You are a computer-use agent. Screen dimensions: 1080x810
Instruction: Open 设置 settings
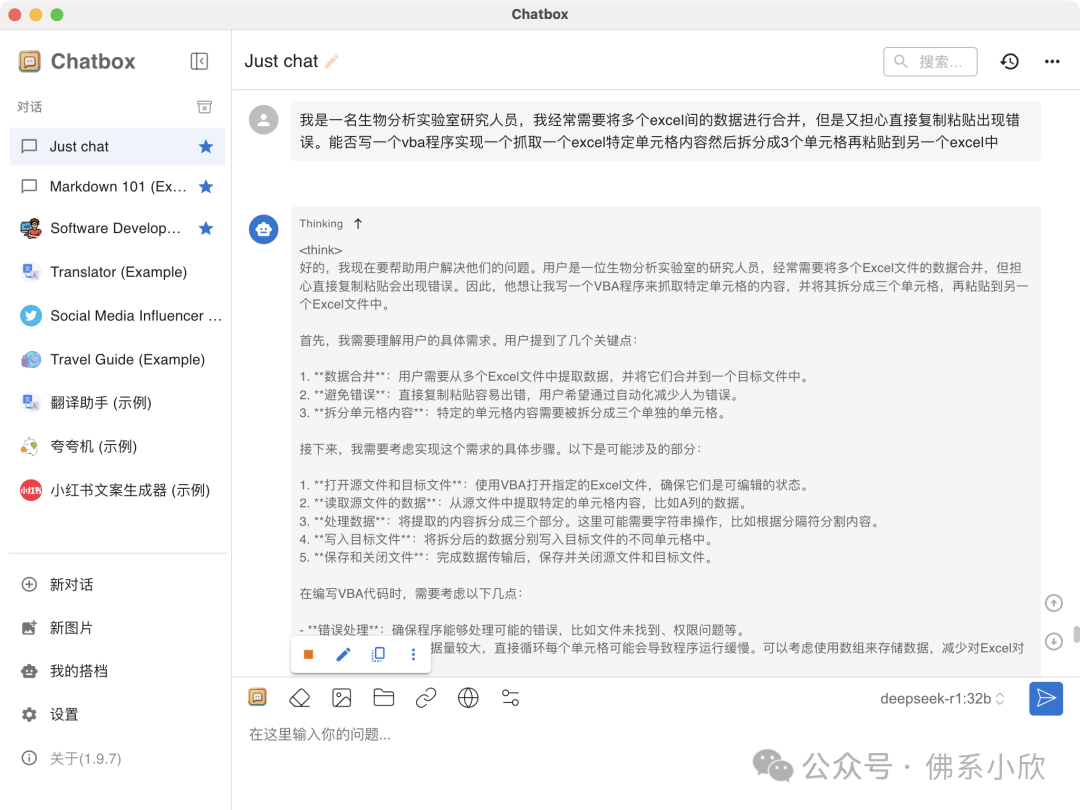click(x=117, y=715)
